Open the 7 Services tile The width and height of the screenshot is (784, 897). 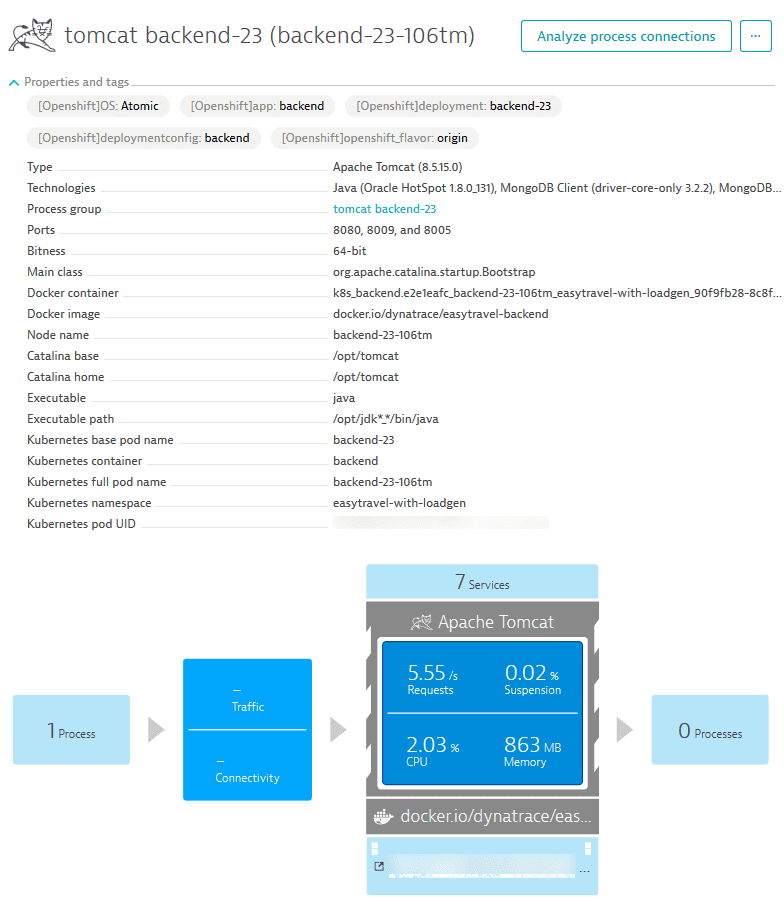[x=482, y=581]
